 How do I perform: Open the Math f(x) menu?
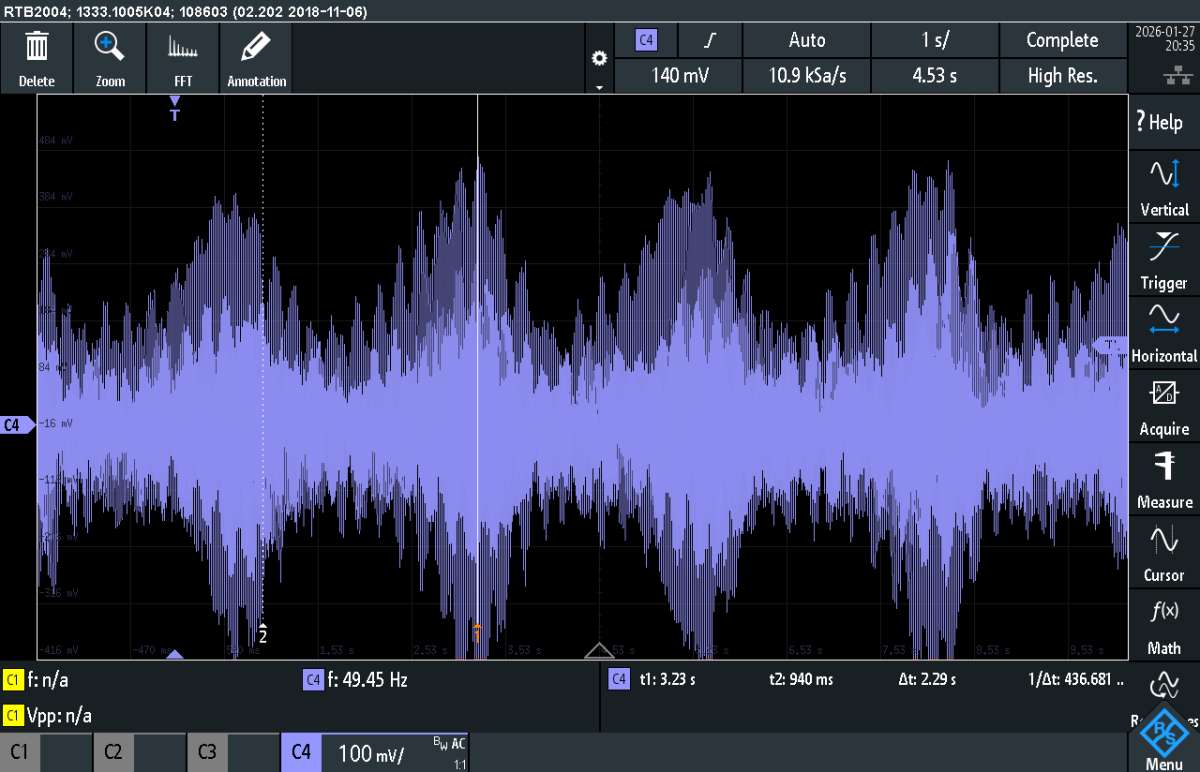(x=1164, y=626)
